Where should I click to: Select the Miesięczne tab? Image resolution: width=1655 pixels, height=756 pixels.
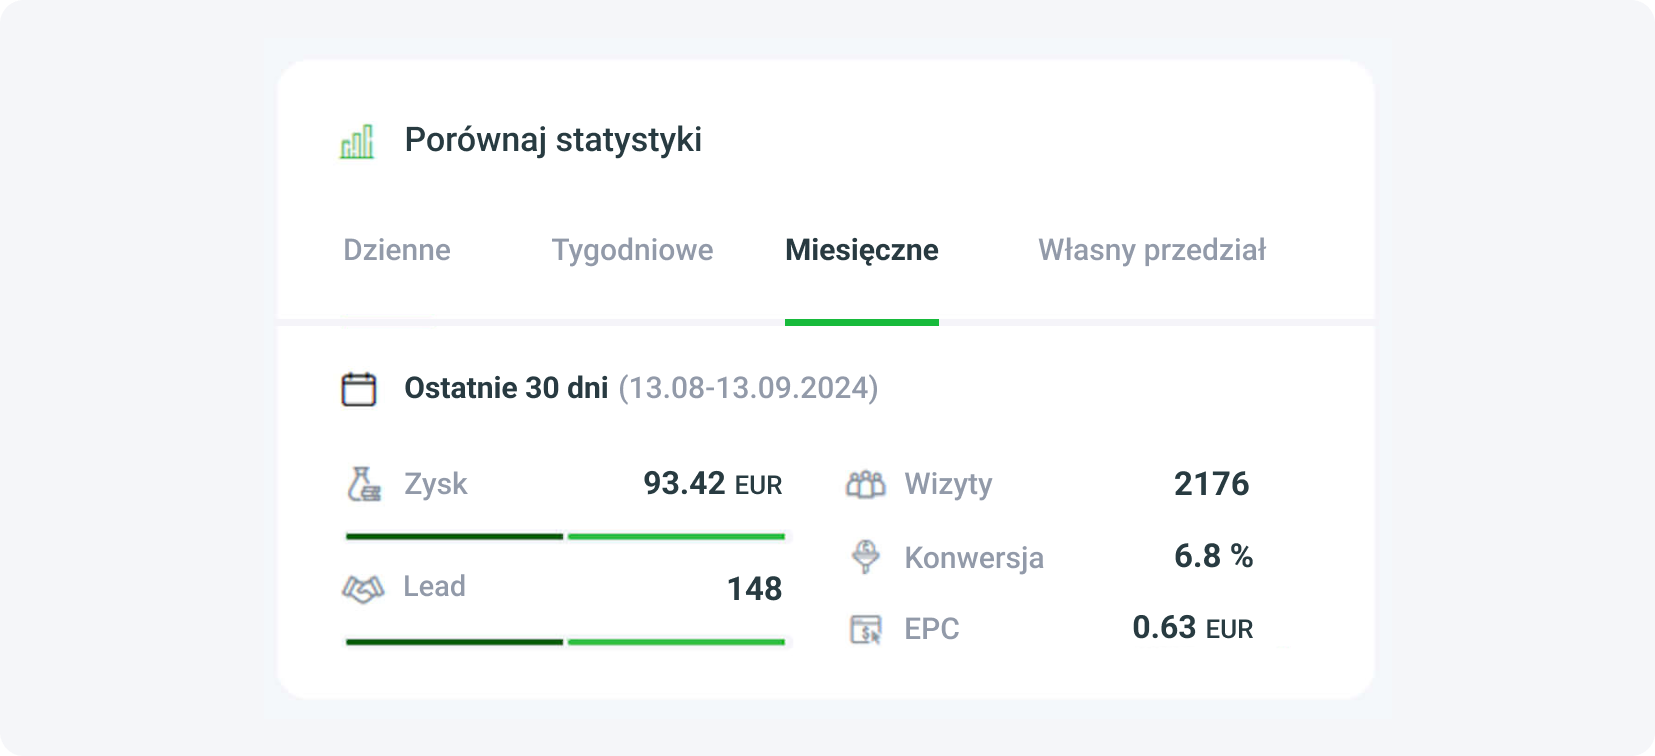pos(861,250)
